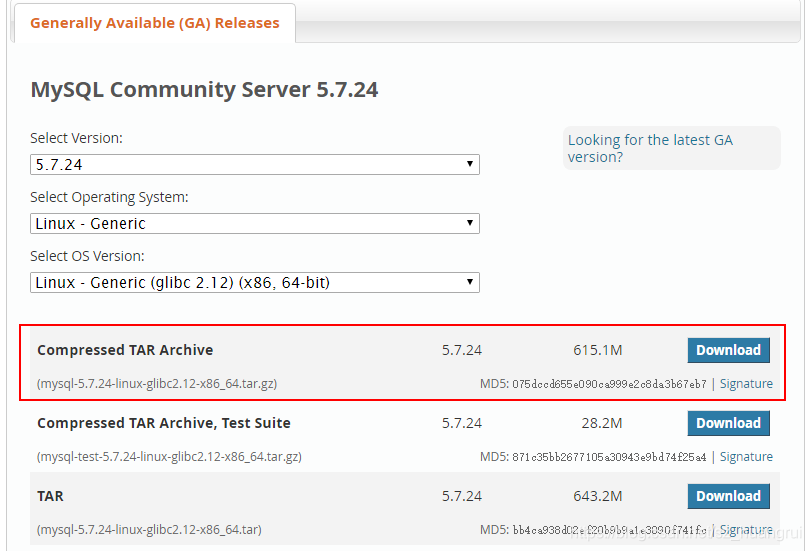Screen dimensions: 811x551
Task: Click the Looking for the latest GA version link
Action: click(650, 148)
